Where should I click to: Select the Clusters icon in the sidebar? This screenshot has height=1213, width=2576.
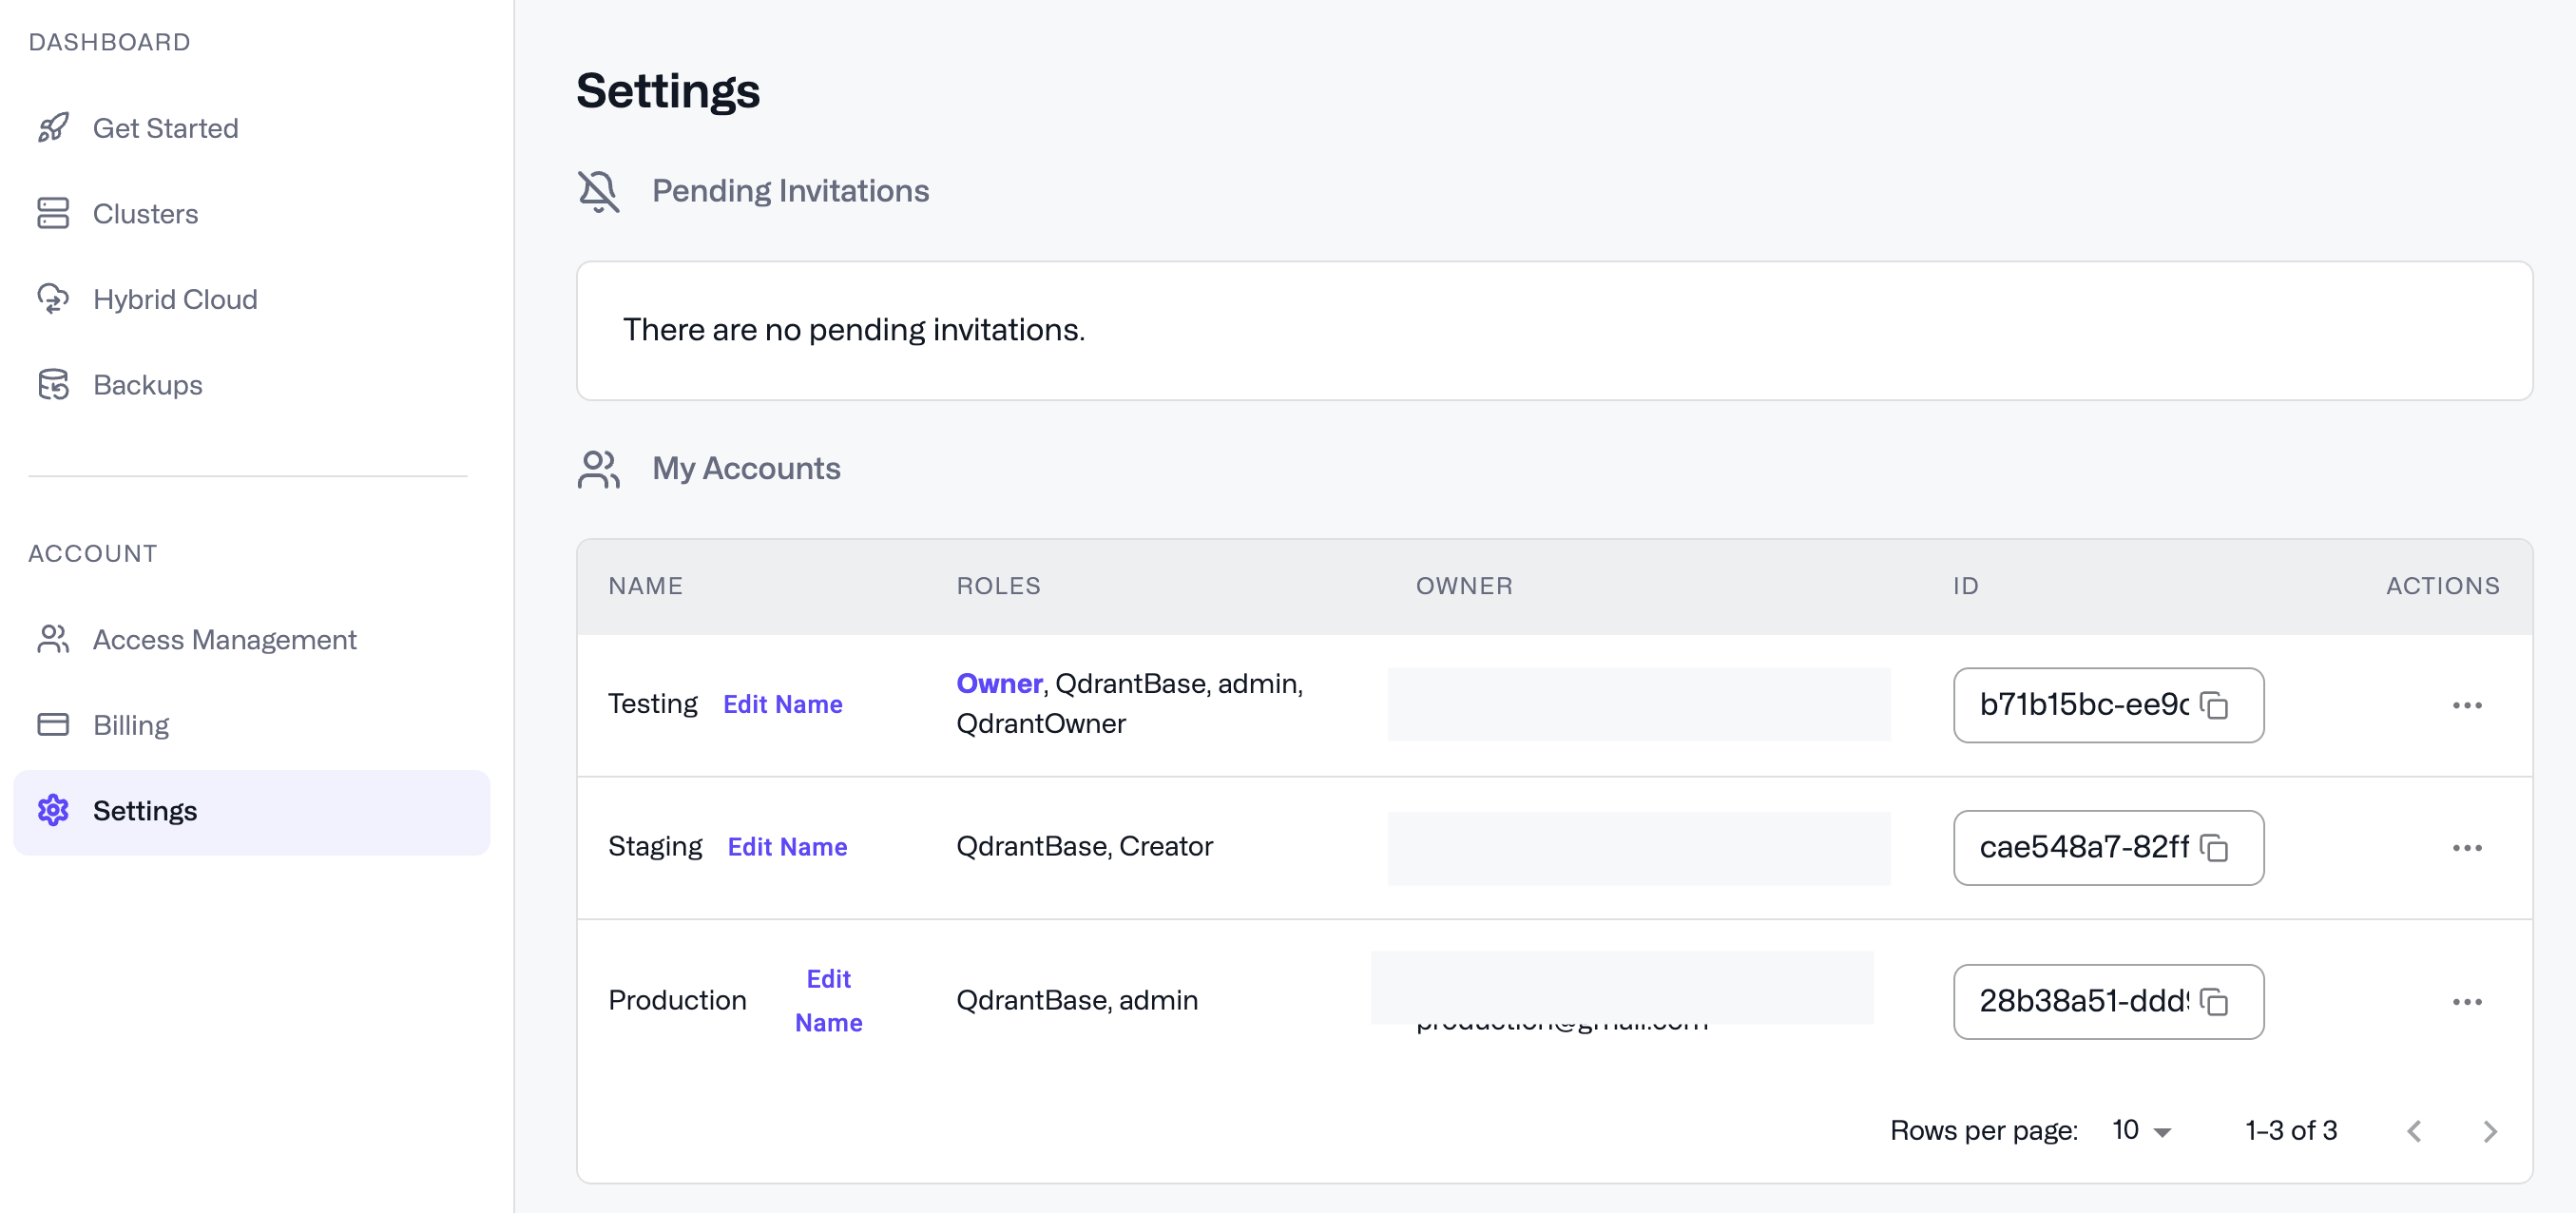point(53,213)
